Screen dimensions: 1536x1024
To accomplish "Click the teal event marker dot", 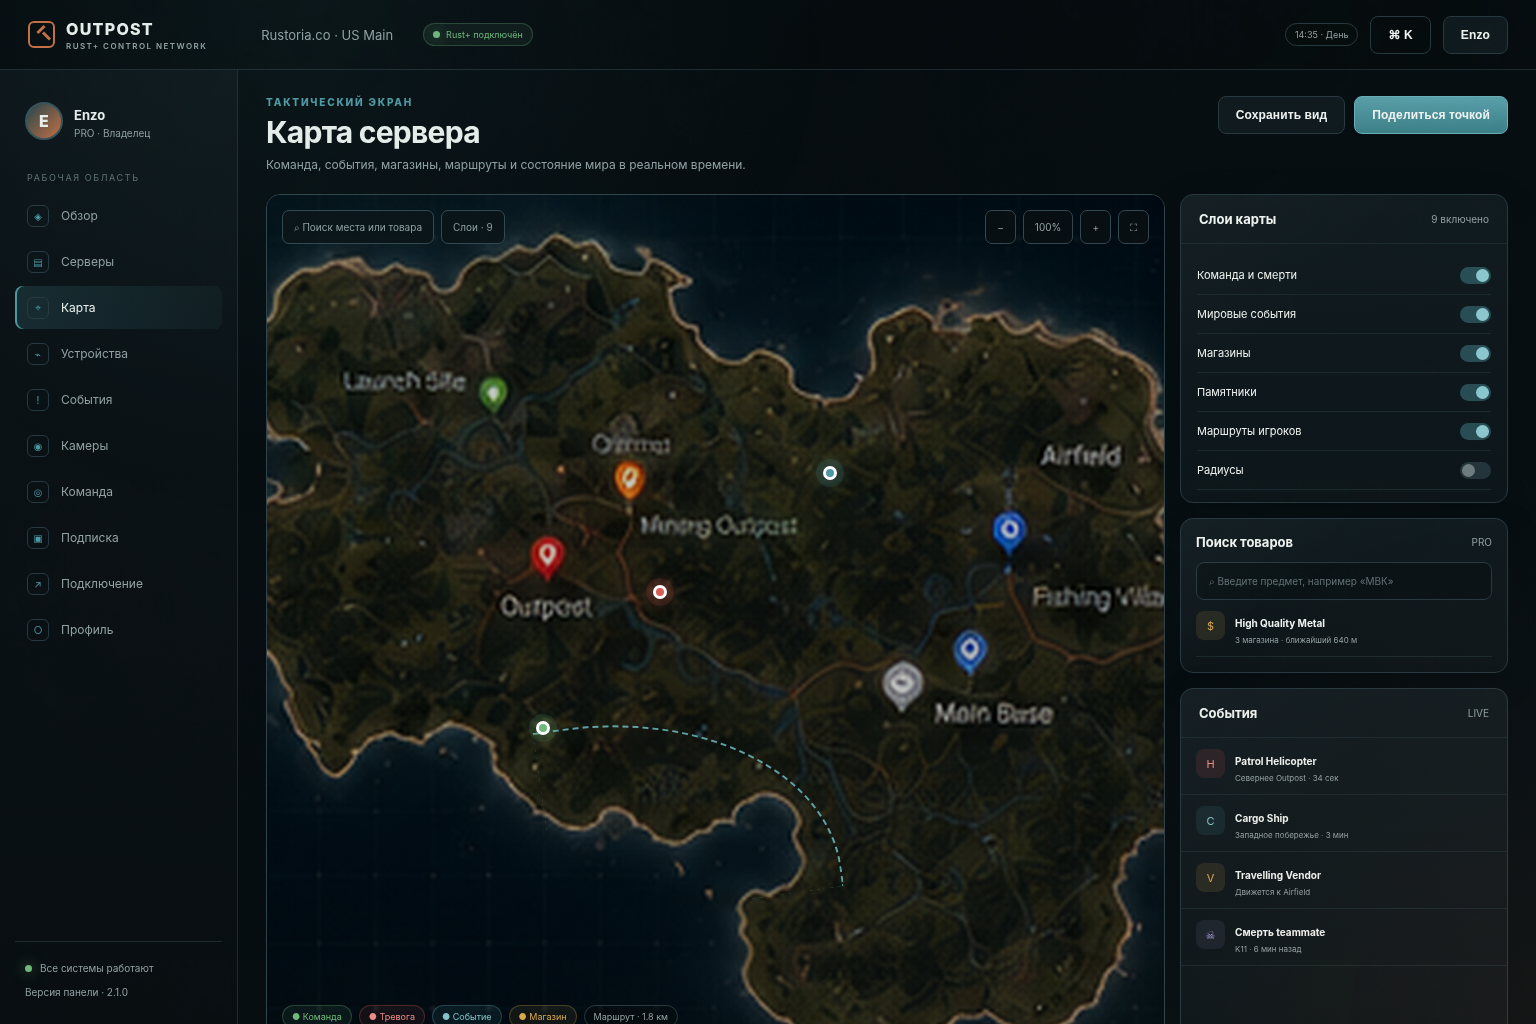I will pyautogui.click(x=830, y=473).
